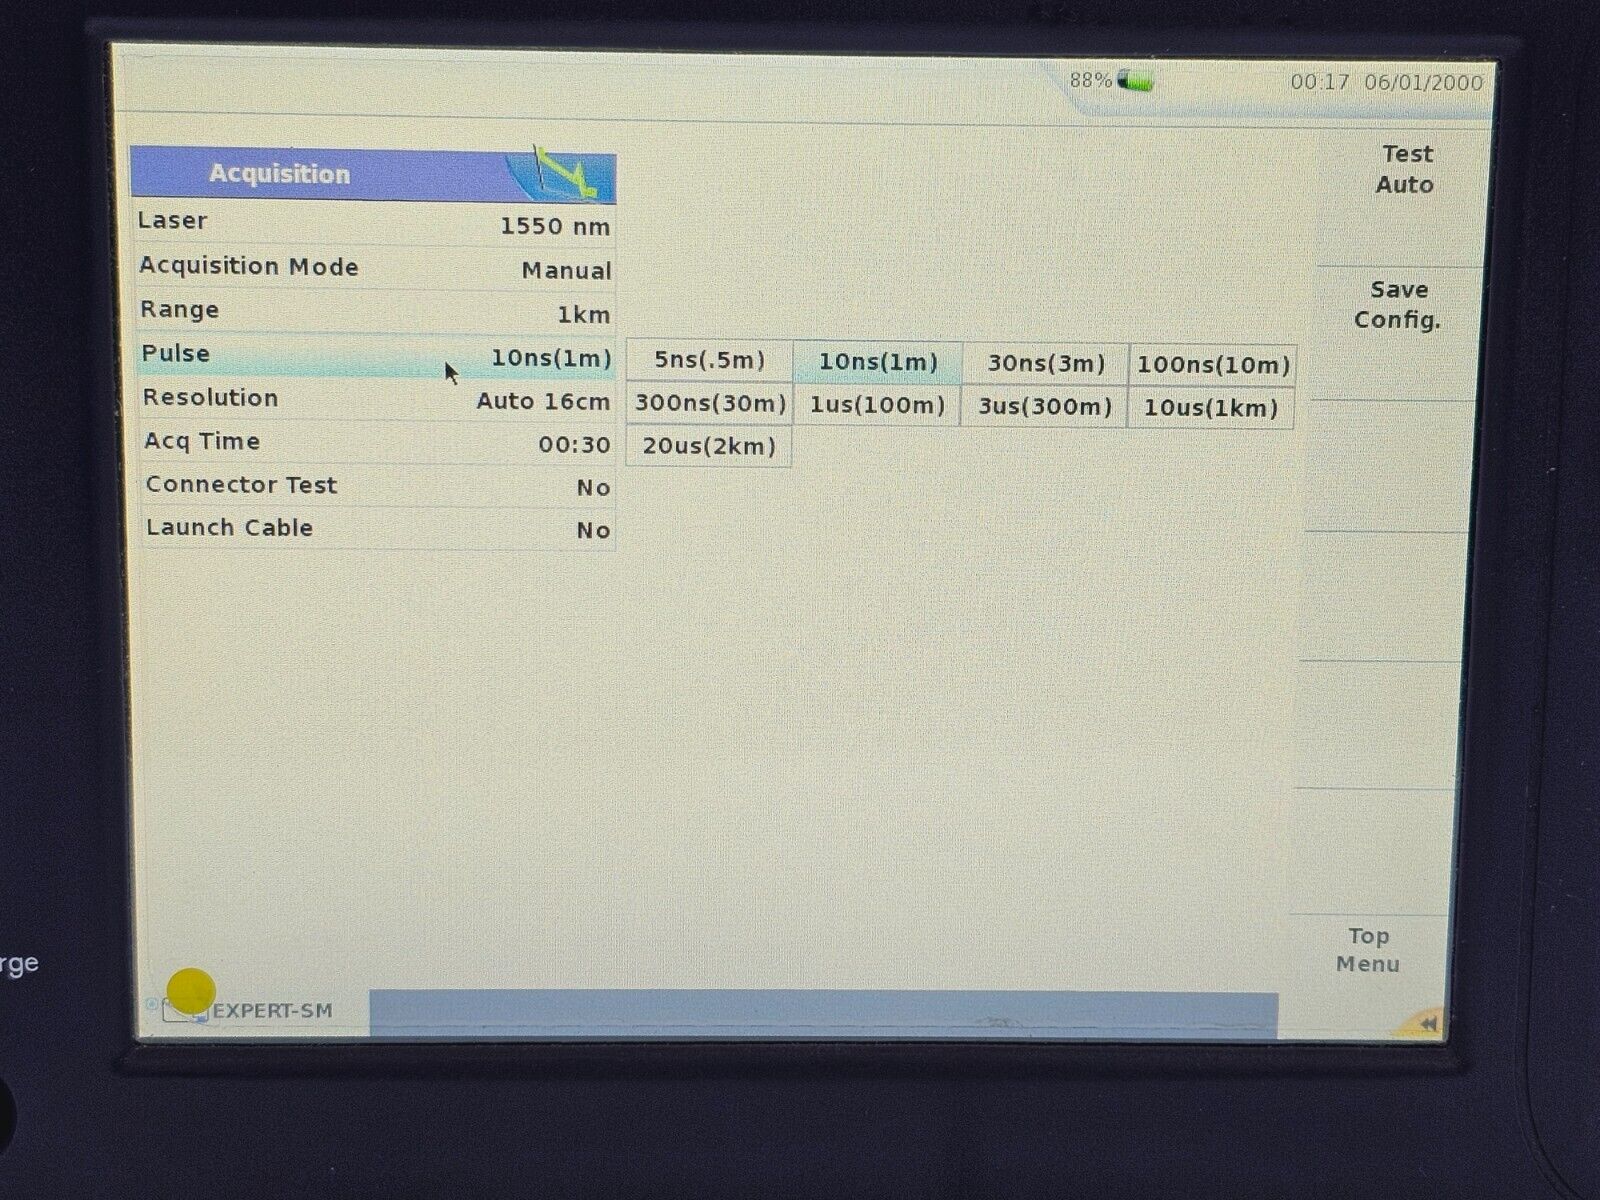This screenshot has width=1600, height=1200.
Task: Select the 5ns(.5m) pulse option
Action: click(709, 361)
